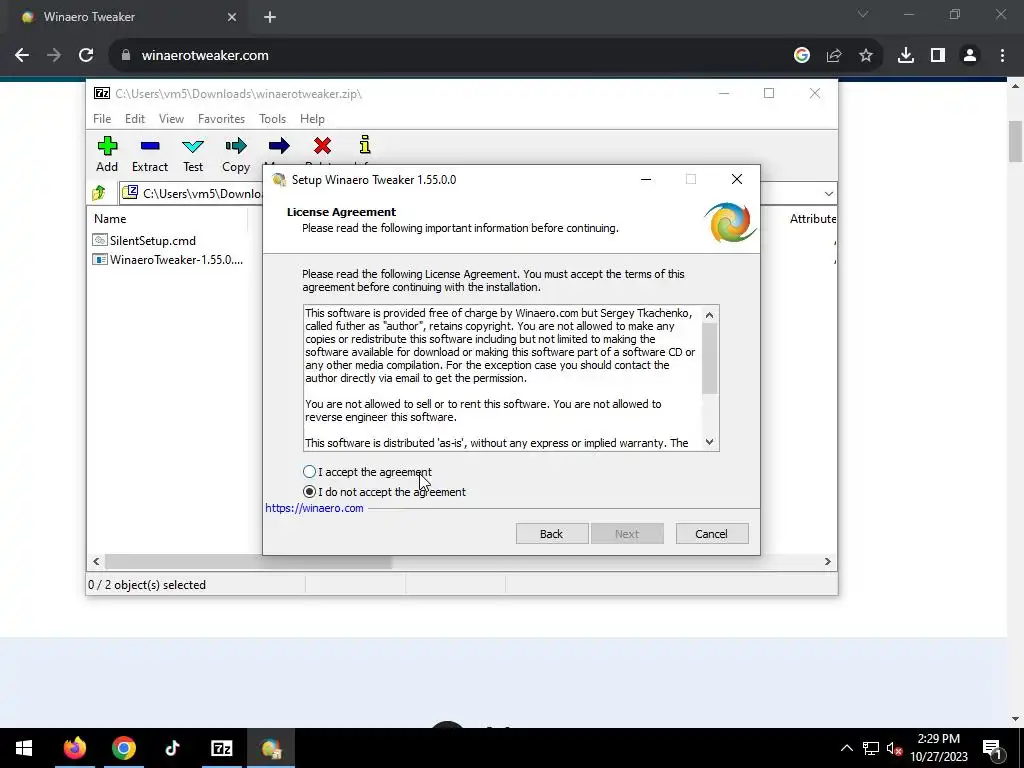Open Chrome tab search chevron
This screenshot has width=1024, height=768.
(863, 14)
